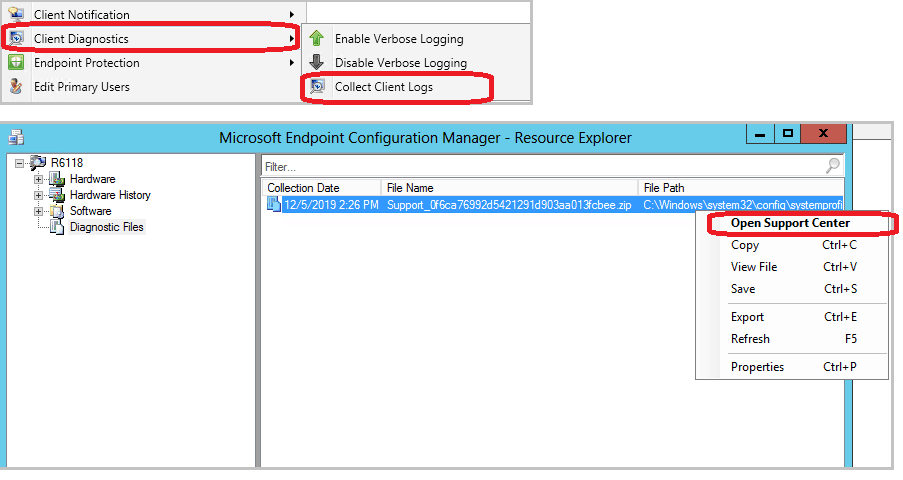Image resolution: width=903 pixels, height=480 pixels.
Task: Click Enable Verbose Logging
Action: [416, 39]
